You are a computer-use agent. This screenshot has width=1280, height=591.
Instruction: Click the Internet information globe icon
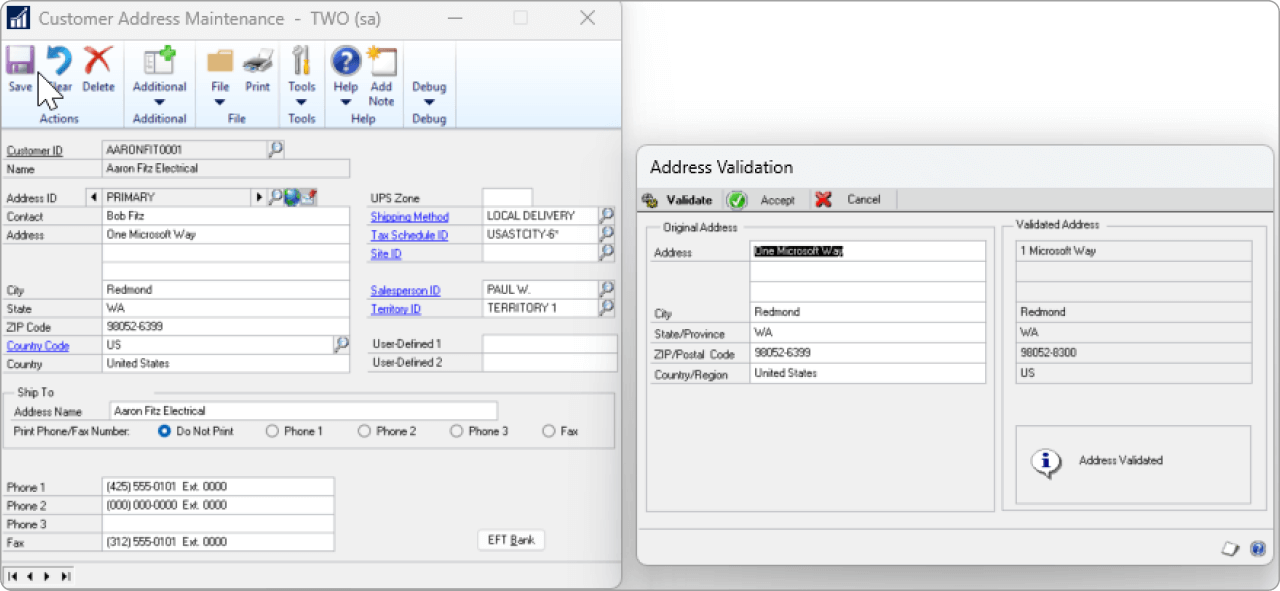tap(291, 197)
